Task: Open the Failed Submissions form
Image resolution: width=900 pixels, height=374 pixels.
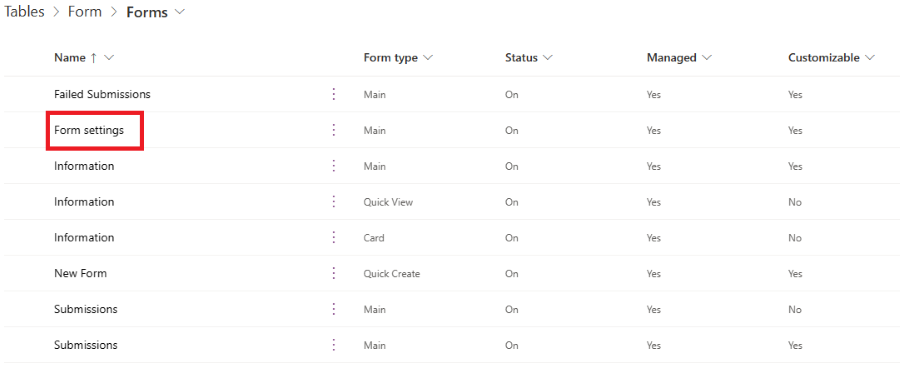Action: point(102,95)
